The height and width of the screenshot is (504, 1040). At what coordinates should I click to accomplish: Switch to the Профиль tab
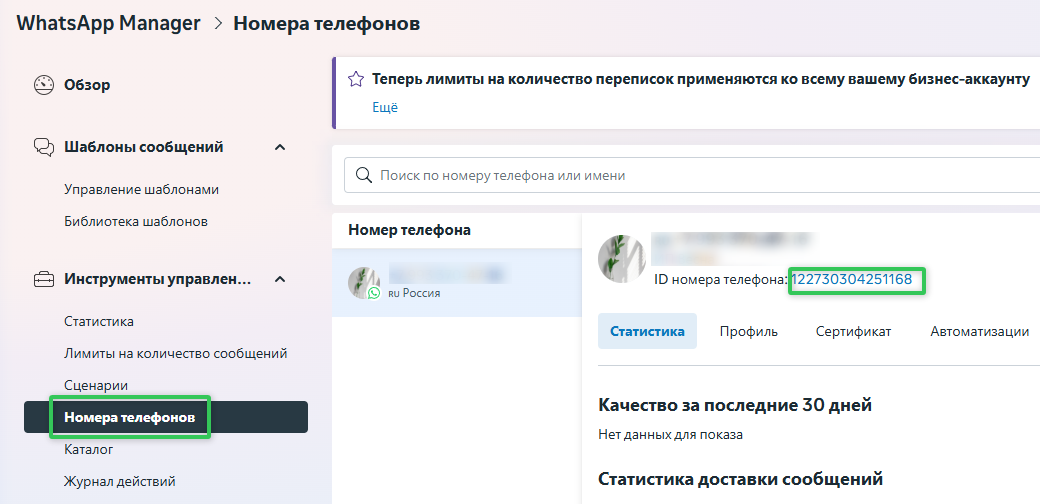tap(748, 331)
